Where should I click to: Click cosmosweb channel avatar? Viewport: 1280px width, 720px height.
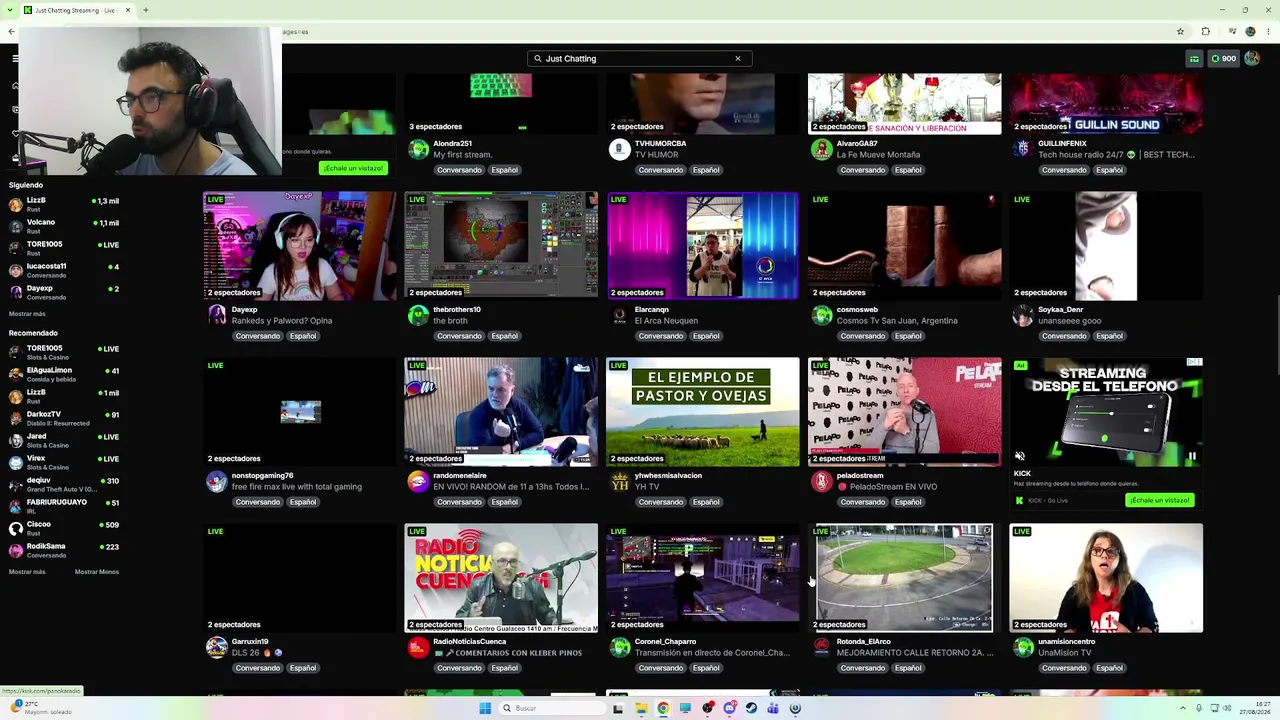click(x=821, y=315)
